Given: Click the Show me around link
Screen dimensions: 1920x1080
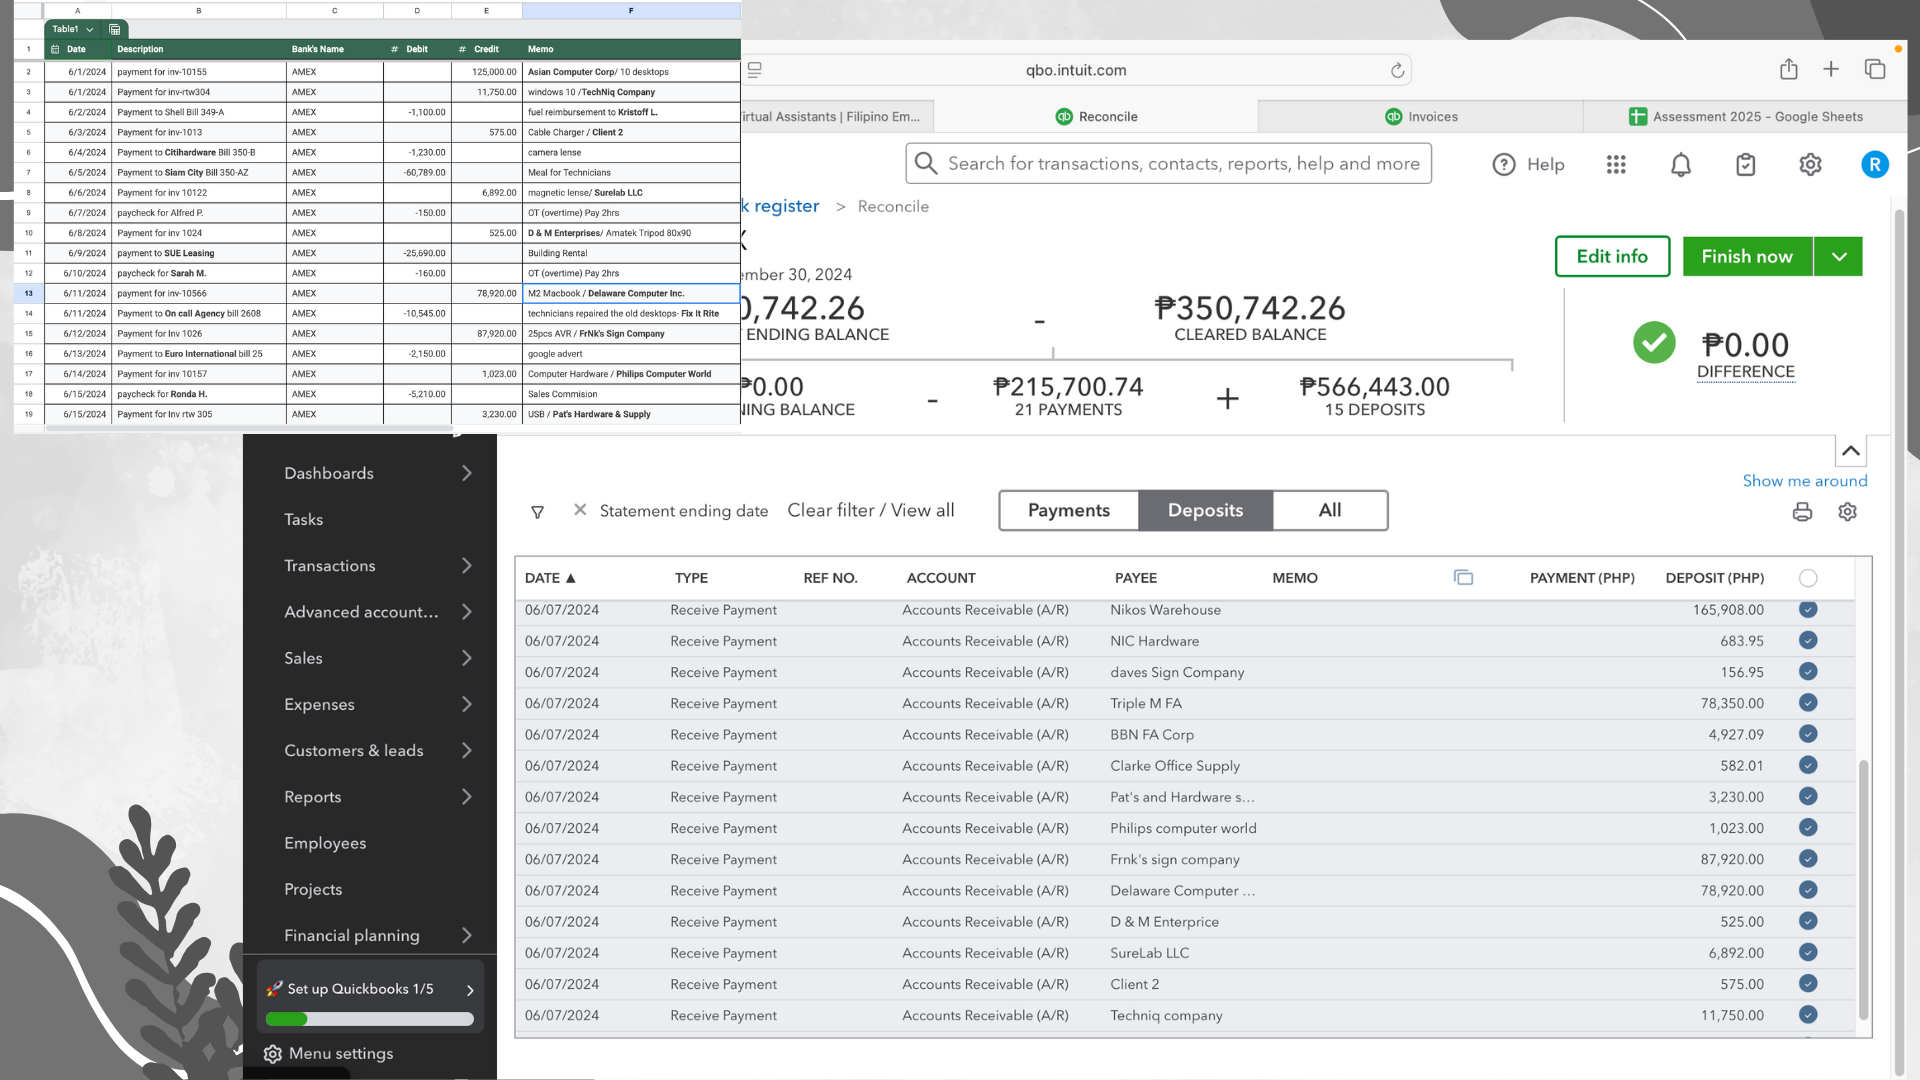Looking at the screenshot, I should (1804, 481).
